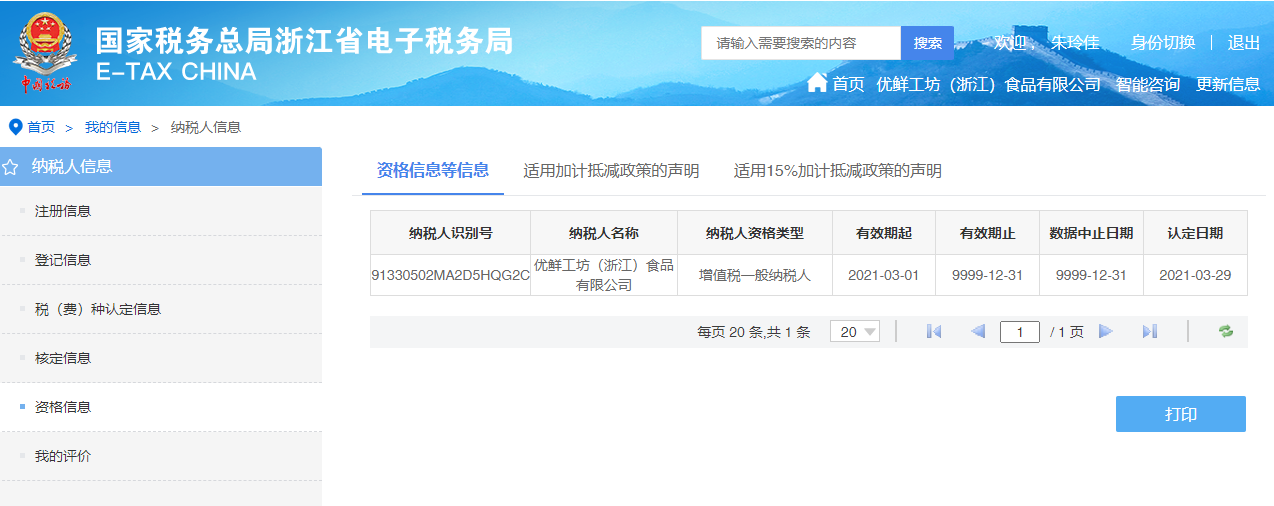Click the star icon beside 纳税人信息

click(x=11, y=167)
